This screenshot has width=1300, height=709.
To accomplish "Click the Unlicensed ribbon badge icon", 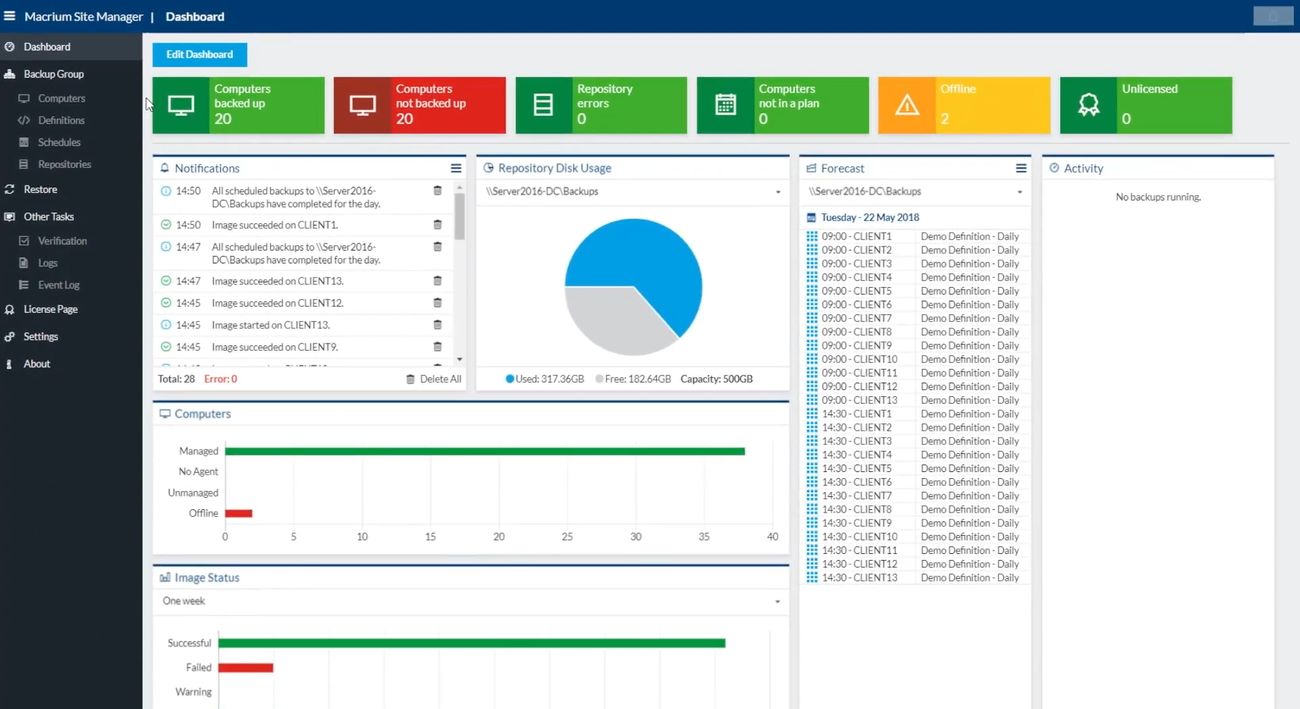I will coord(1089,105).
